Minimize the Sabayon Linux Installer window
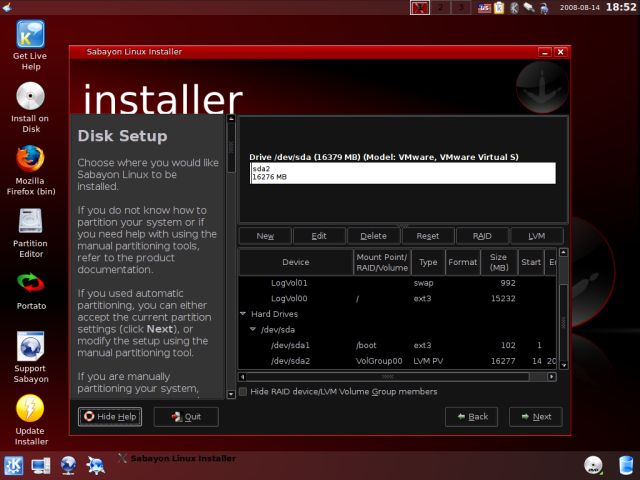This screenshot has height=480, width=640. tap(545, 52)
